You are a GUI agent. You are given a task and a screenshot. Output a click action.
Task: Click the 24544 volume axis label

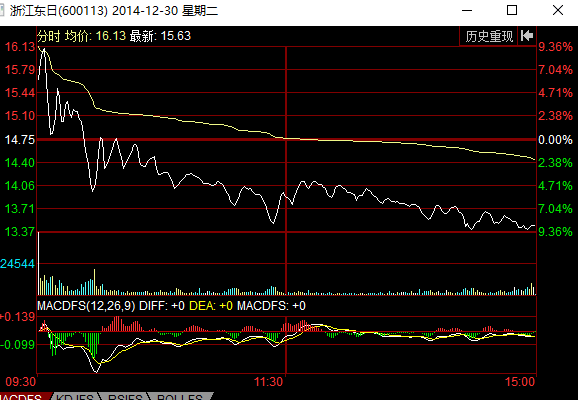pyautogui.click(x=17, y=264)
